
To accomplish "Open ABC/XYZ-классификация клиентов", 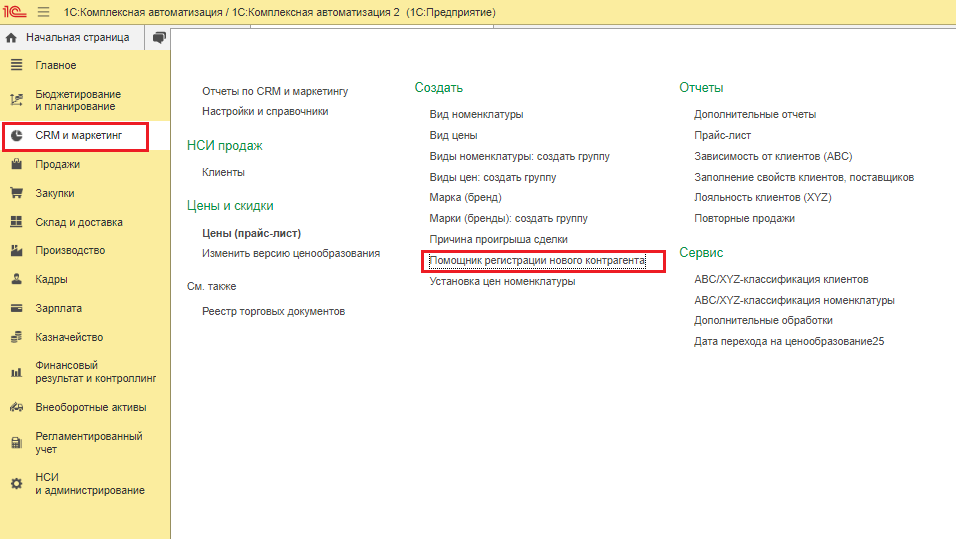I will [781, 279].
